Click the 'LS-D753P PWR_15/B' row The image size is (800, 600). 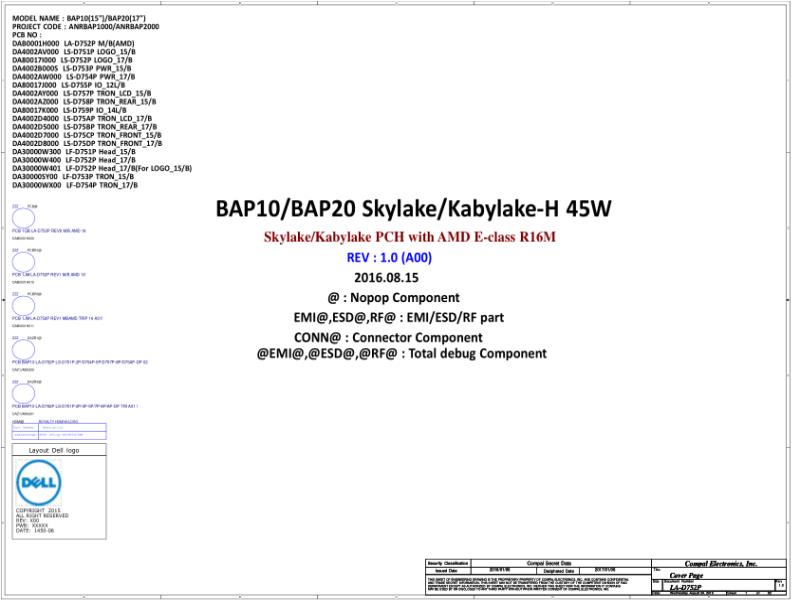[72, 68]
